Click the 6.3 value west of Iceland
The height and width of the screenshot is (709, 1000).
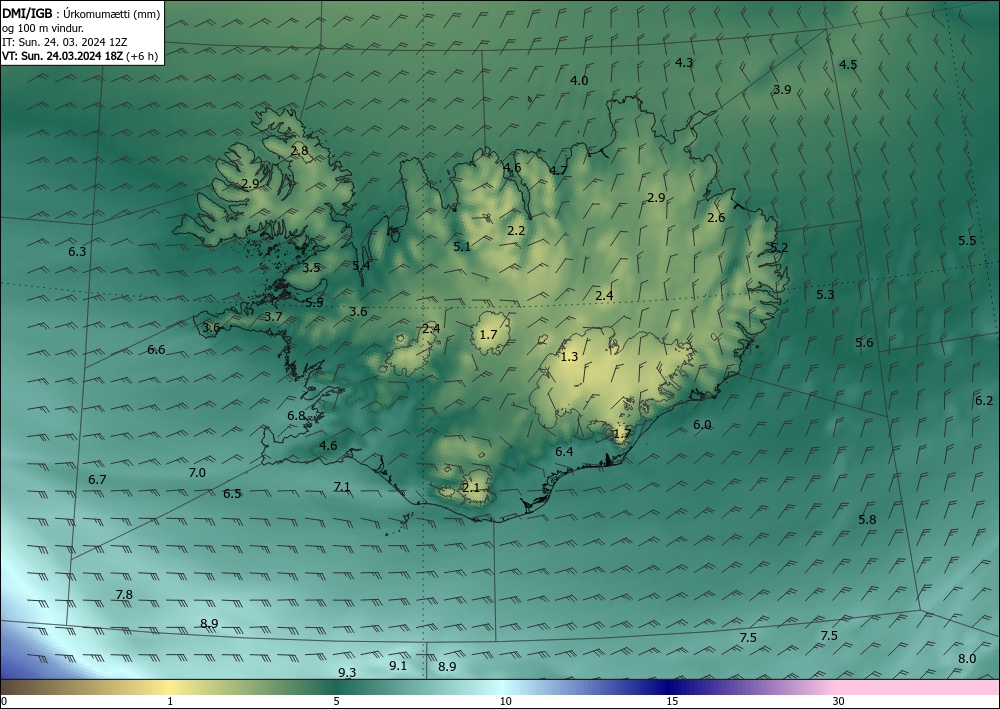pyautogui.click(x=77, y=252)
